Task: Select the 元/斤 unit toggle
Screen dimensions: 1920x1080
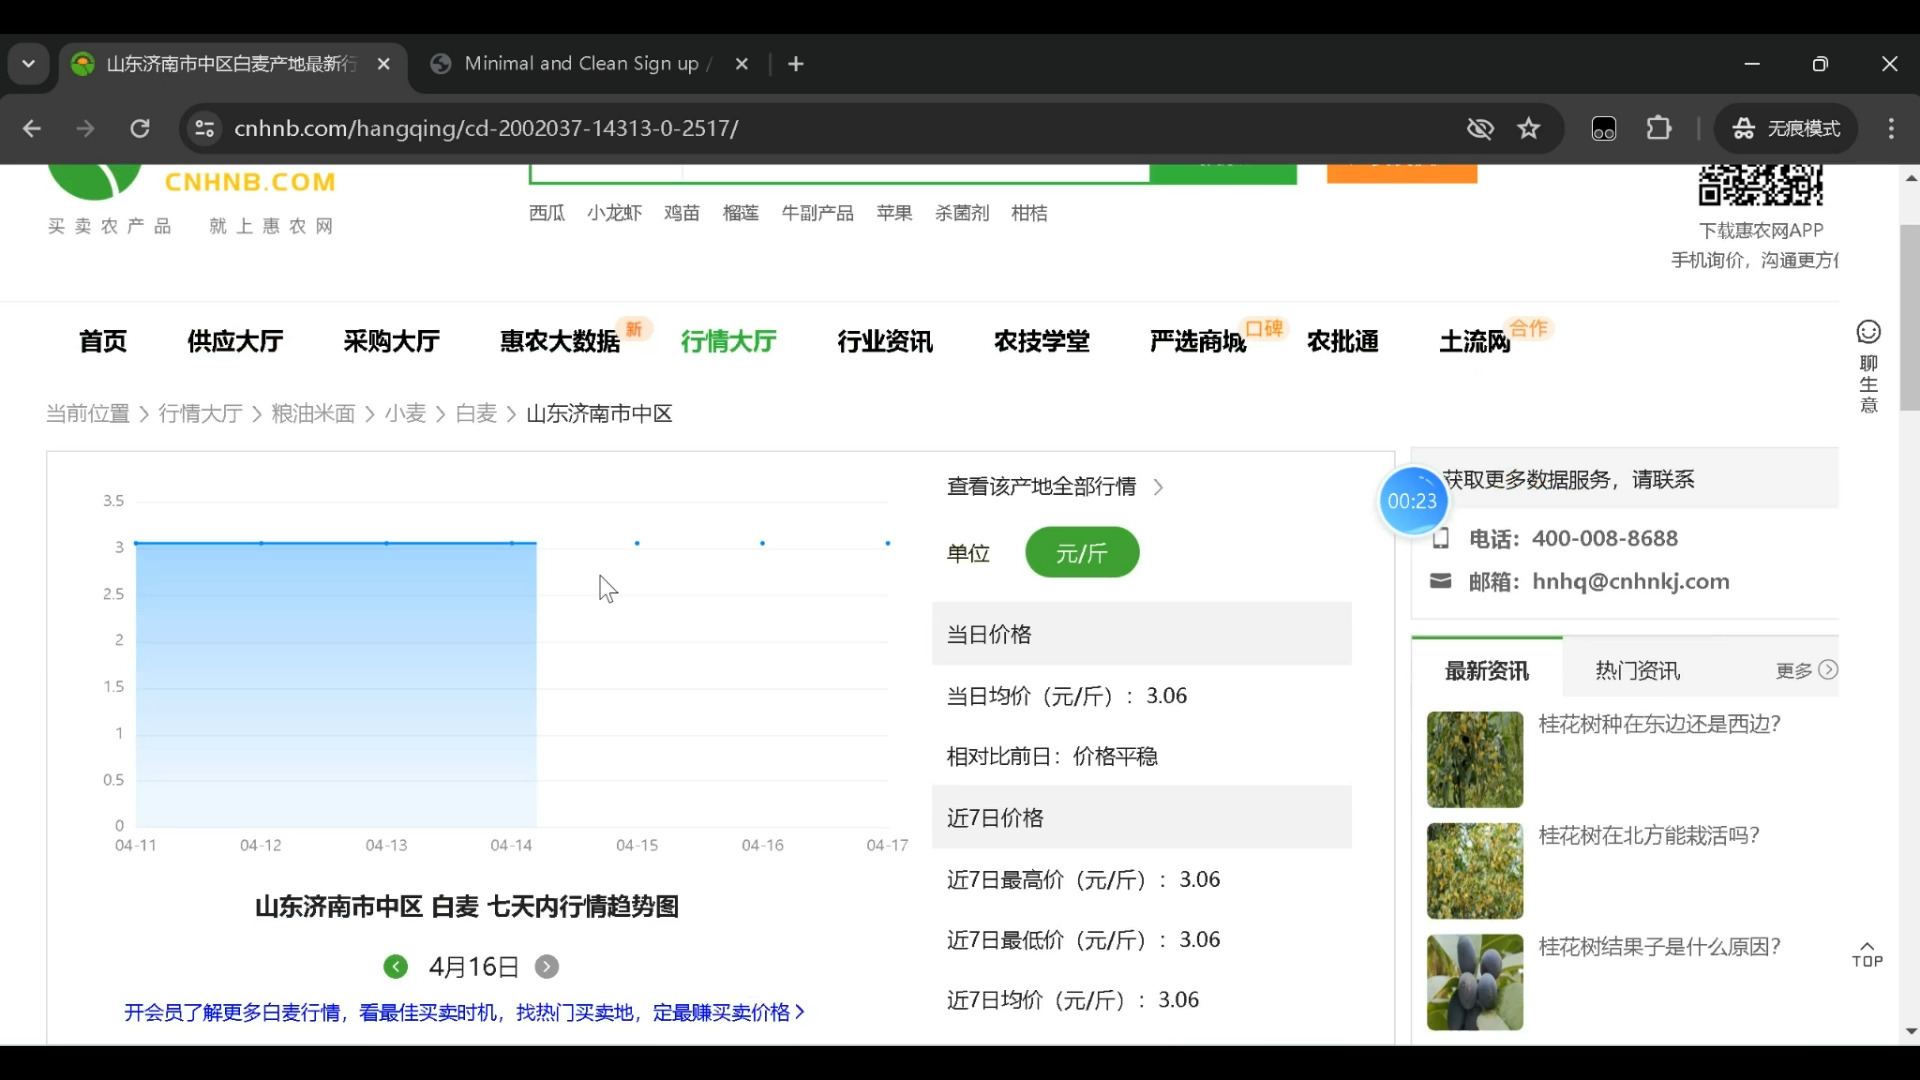Action: point(1082,553)
